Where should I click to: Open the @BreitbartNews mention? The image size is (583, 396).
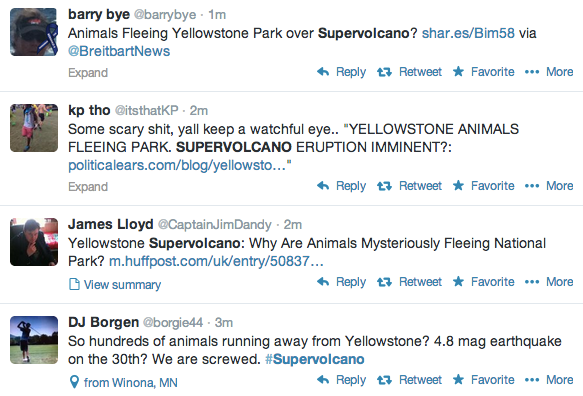119,51
